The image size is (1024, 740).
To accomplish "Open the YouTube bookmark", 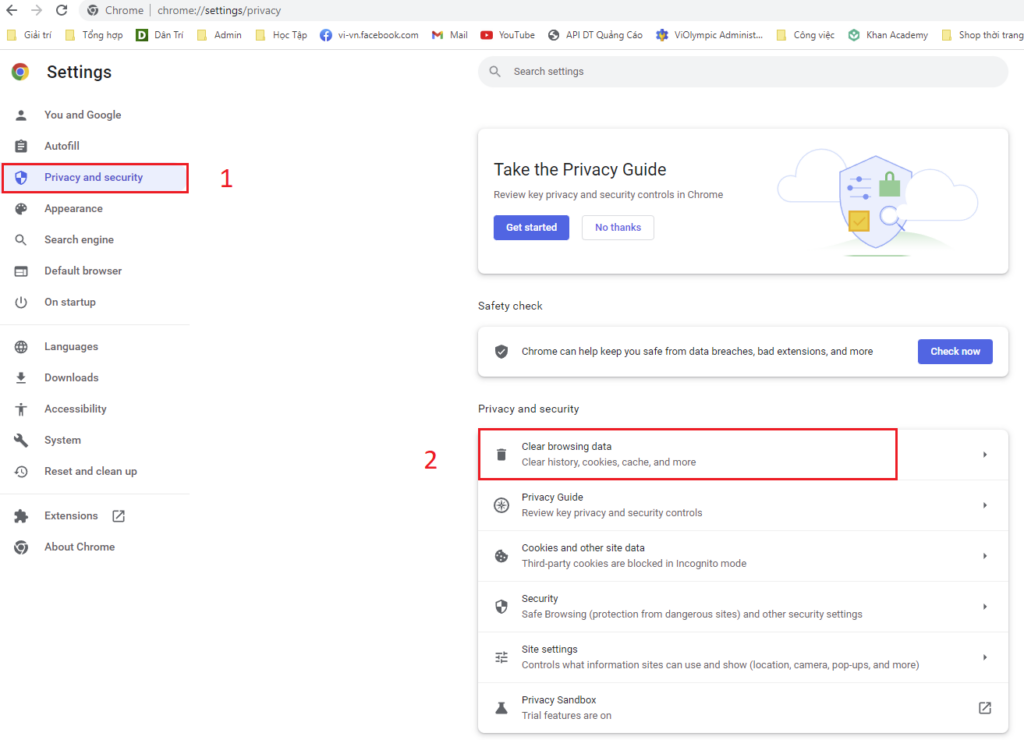I will click(507, 35).
